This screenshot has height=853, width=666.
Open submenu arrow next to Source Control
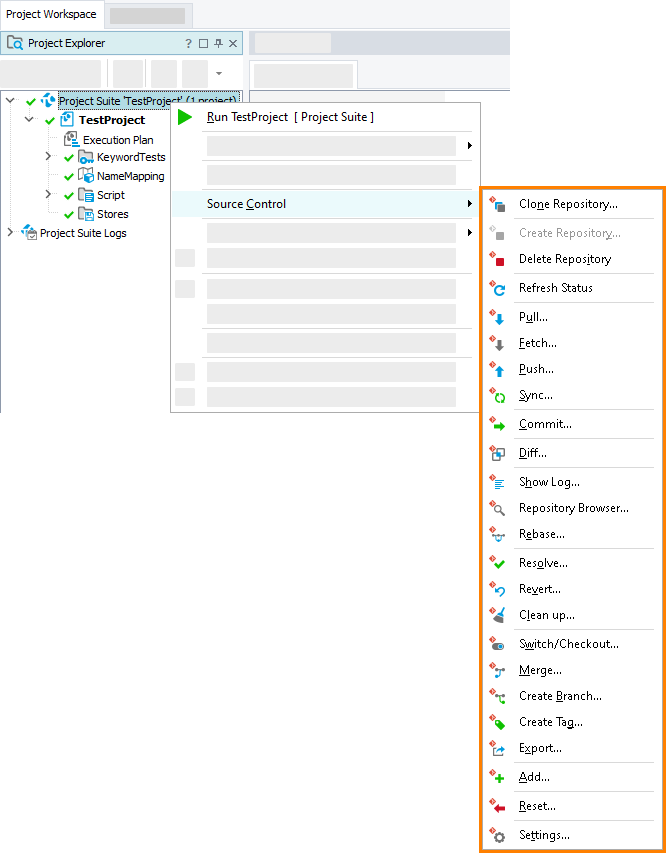pos(469,203)
